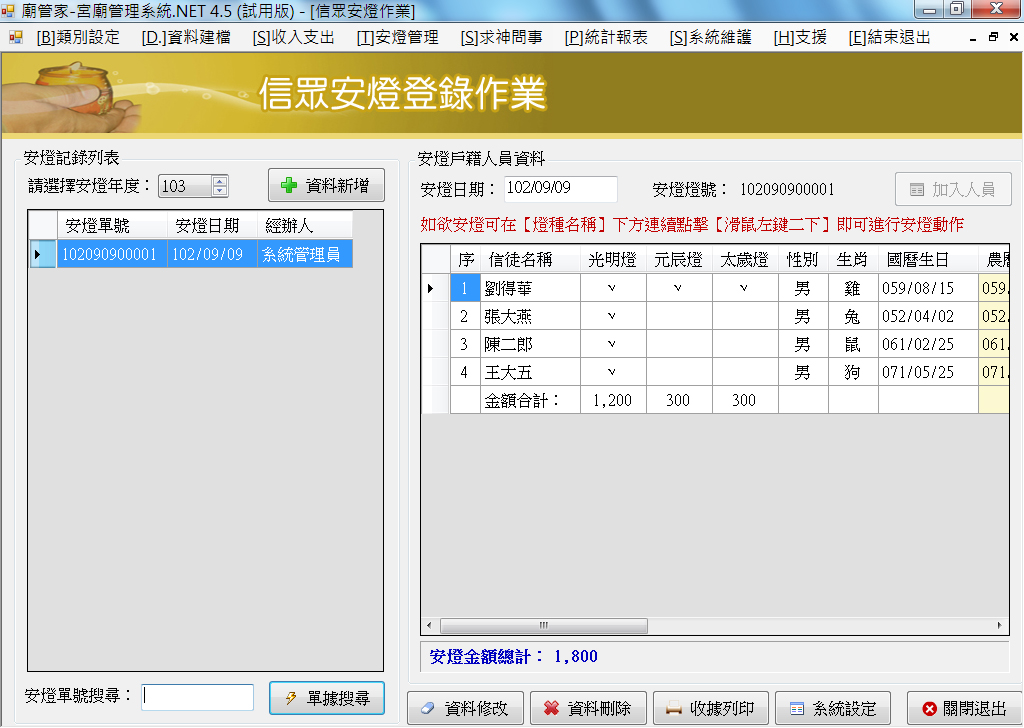Toggle 光明燈 check for 張大燕
The width and height of the screenshot is (1024, 728).
(x=612, y=316)
